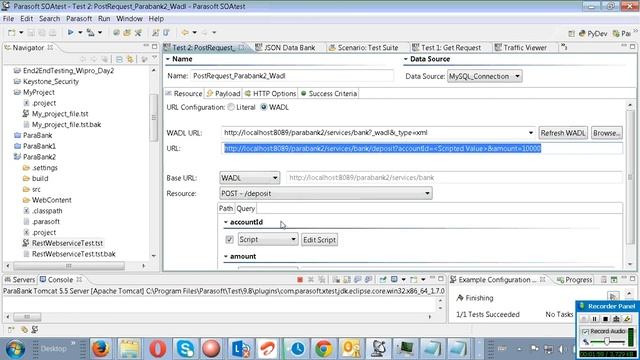Click the run icon in Example Configuration panel
This screenshot has width=640, height=360.
613,297
